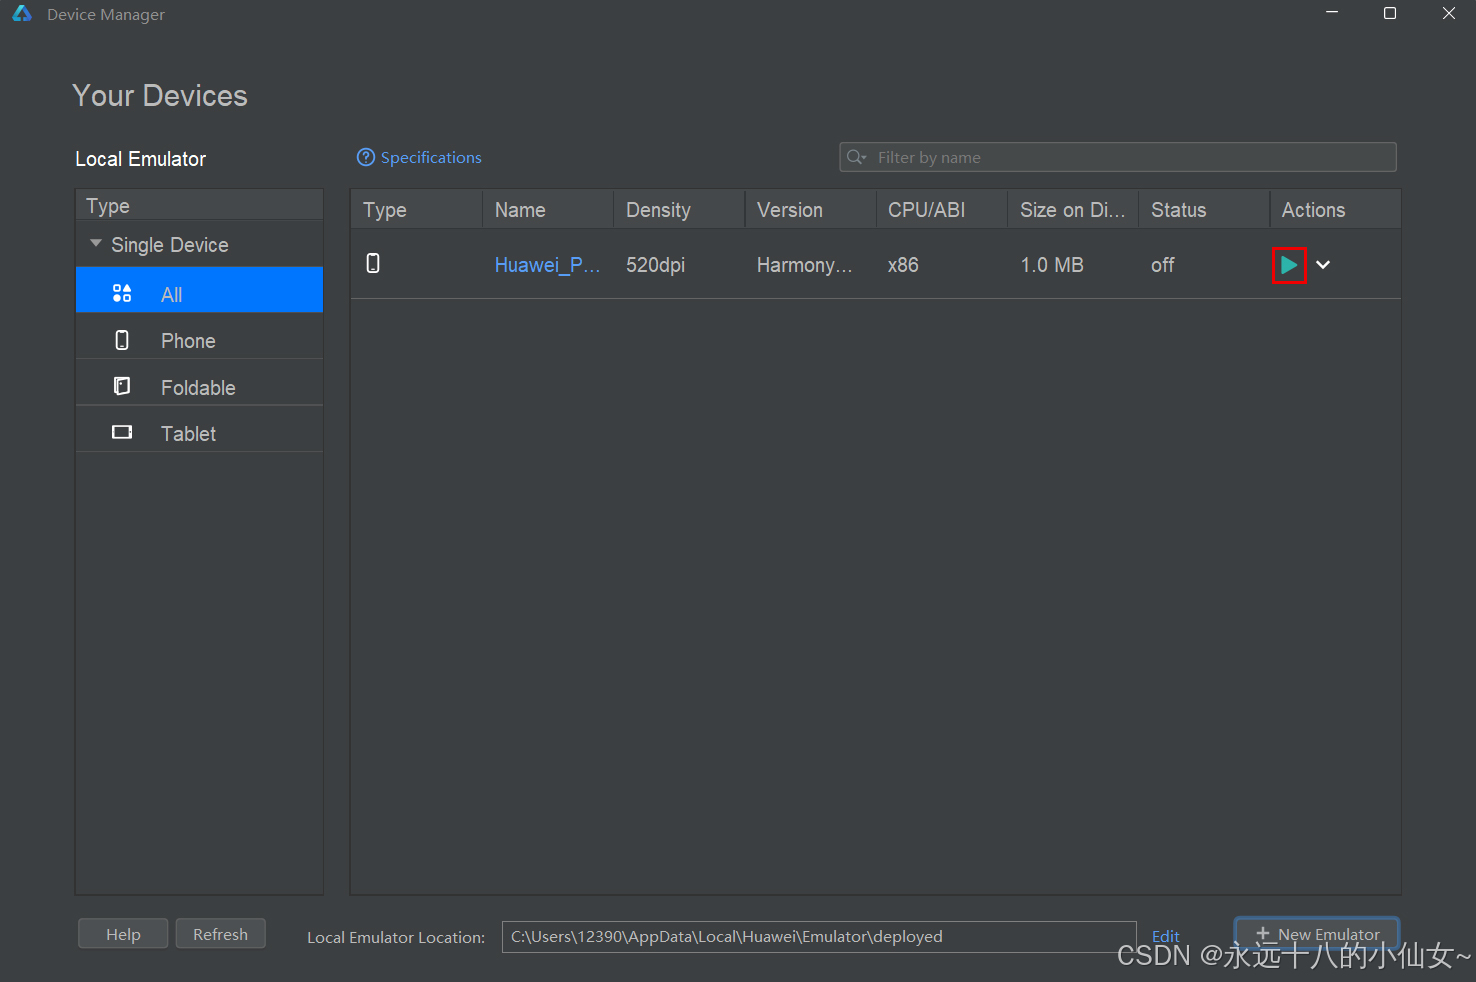Sort by the CPU/ABI column header

(x=941, y=210)
